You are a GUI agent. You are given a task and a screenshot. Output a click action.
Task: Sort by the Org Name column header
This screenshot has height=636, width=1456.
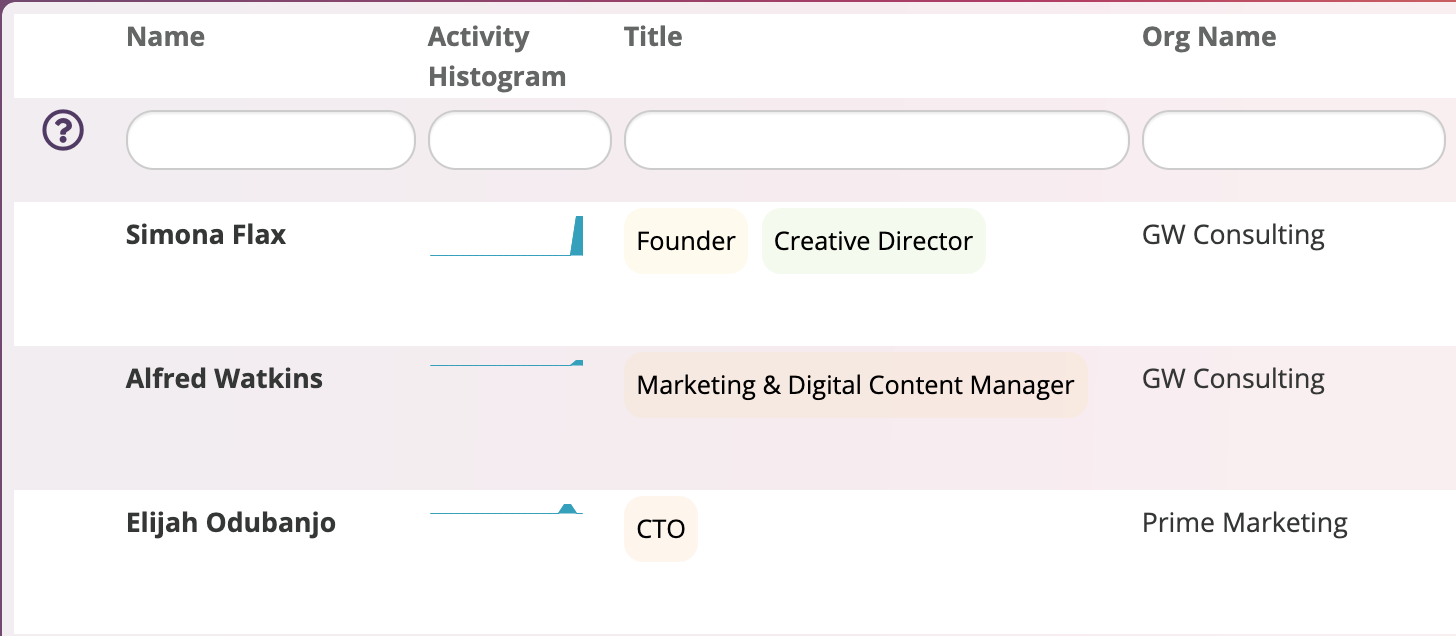tap(1209, 37)
